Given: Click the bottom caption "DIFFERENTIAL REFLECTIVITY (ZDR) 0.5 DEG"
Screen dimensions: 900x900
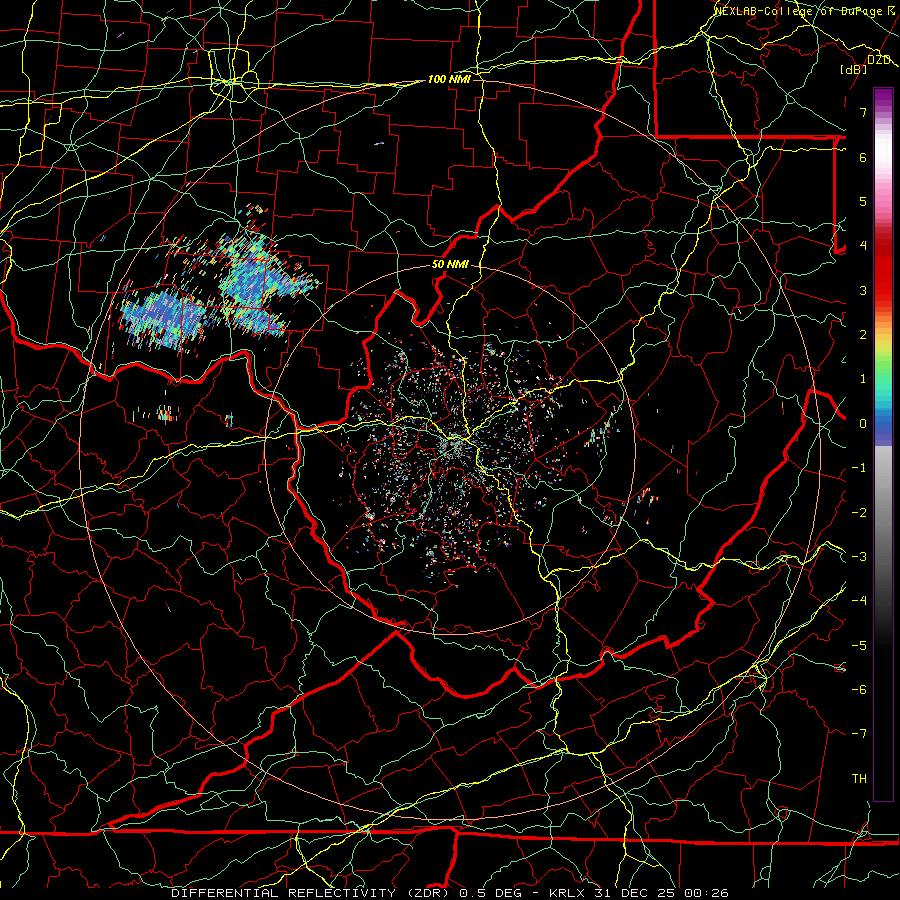Looking at the screenshot, I should [x=346, y=893].
